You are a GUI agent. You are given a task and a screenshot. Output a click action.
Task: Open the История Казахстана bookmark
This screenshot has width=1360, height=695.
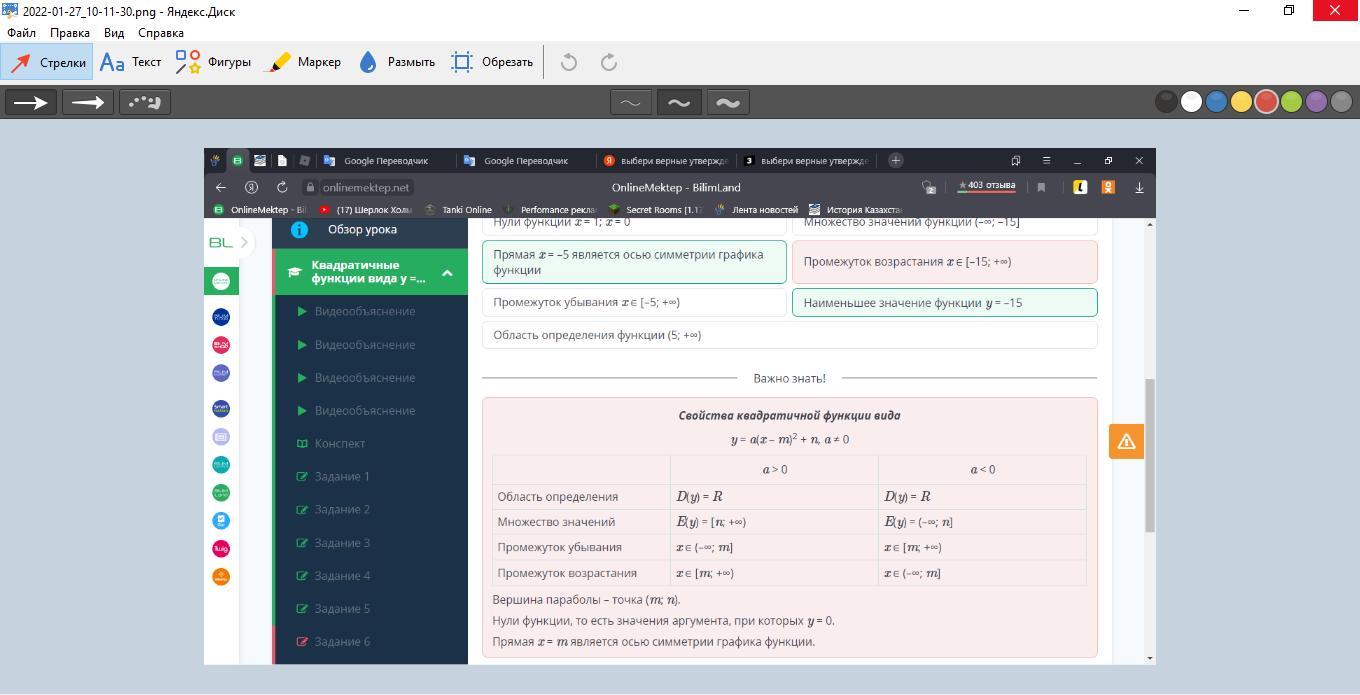pos(856,210)
